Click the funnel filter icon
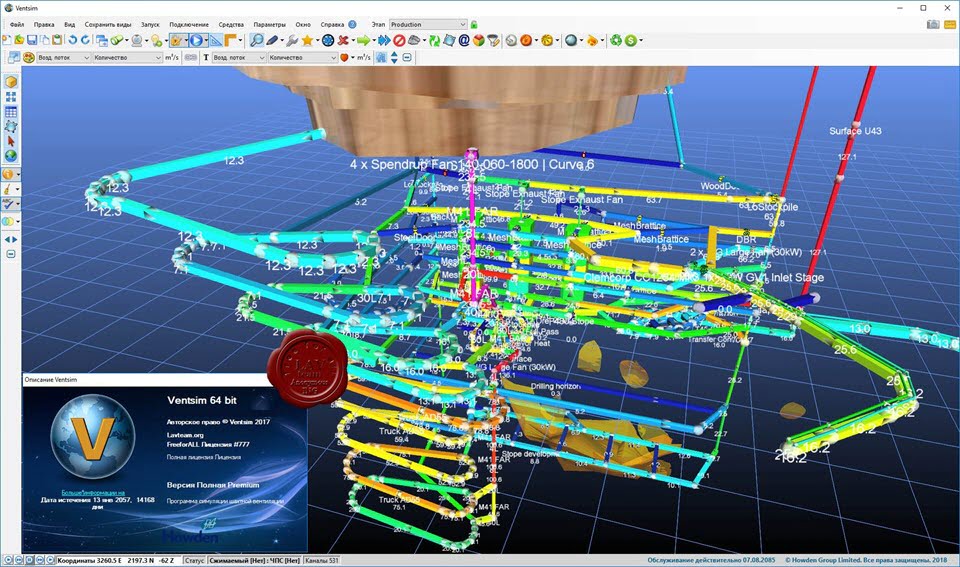This screenshot has height=567, width=960. (493, 40)
